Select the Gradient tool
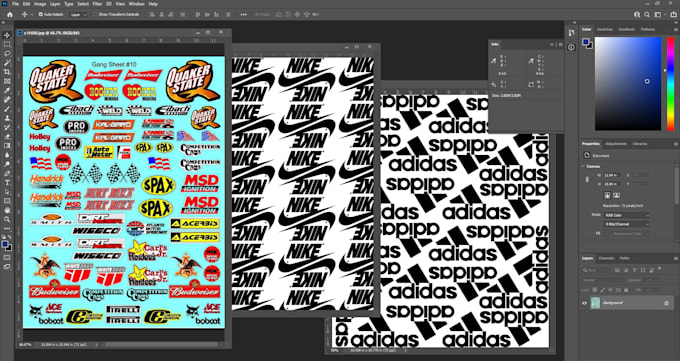 (7, 146)
